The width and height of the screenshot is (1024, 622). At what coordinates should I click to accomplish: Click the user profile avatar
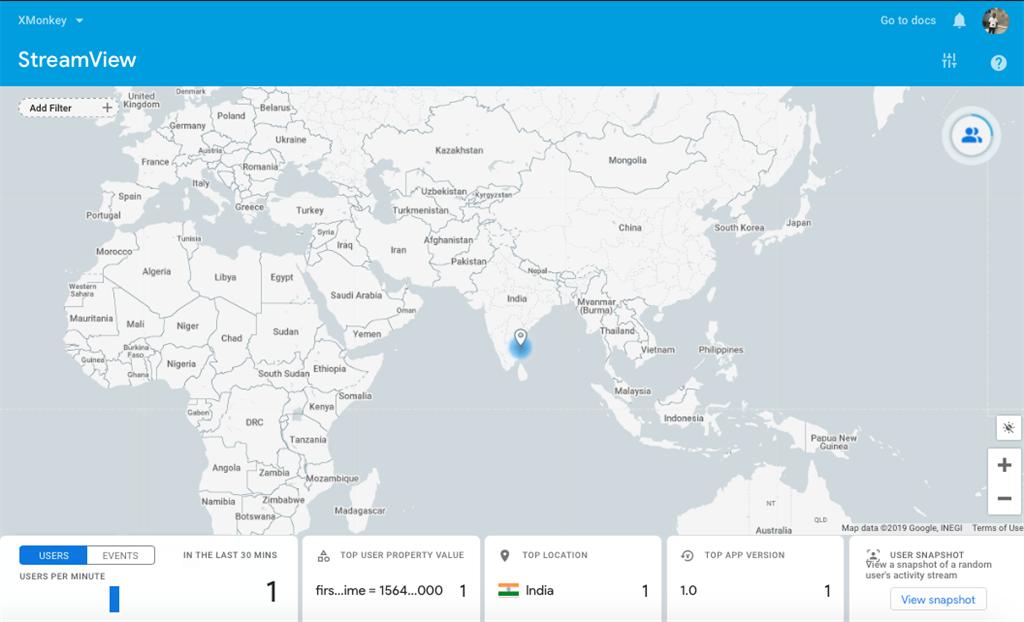[x=995, y=21]
